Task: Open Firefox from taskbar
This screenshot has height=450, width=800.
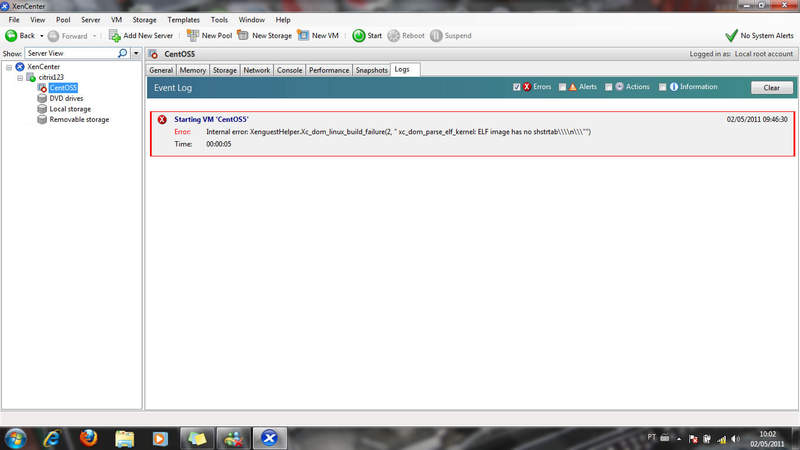Action: point(89,438)
